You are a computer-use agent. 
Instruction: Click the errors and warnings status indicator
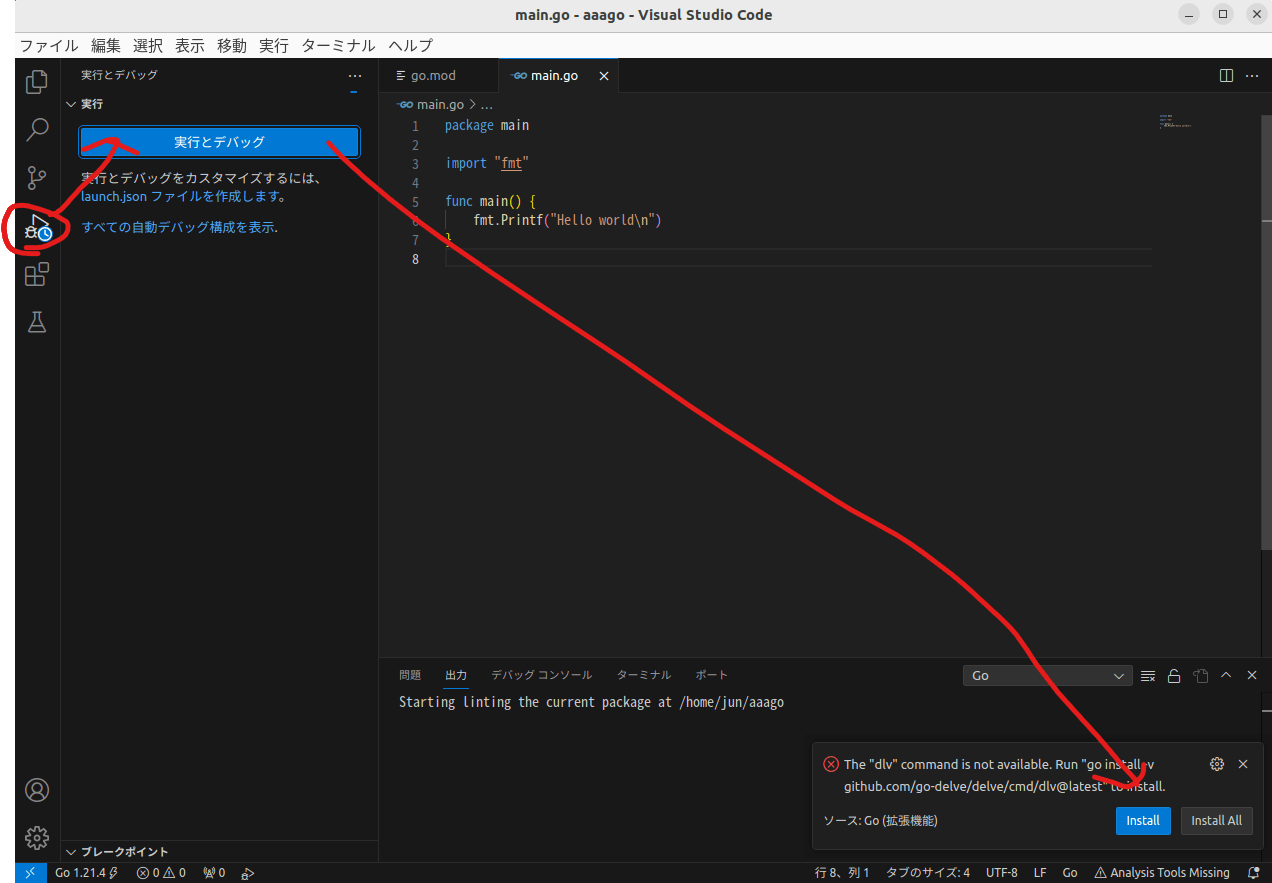pos(161,873)
